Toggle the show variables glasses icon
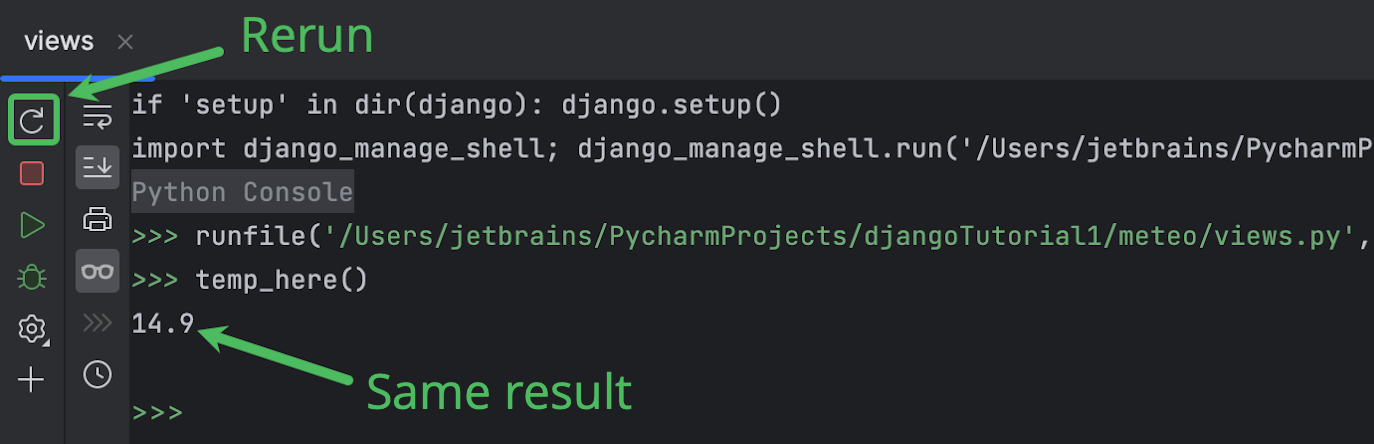1374x444 pixels. click(97, 271)
